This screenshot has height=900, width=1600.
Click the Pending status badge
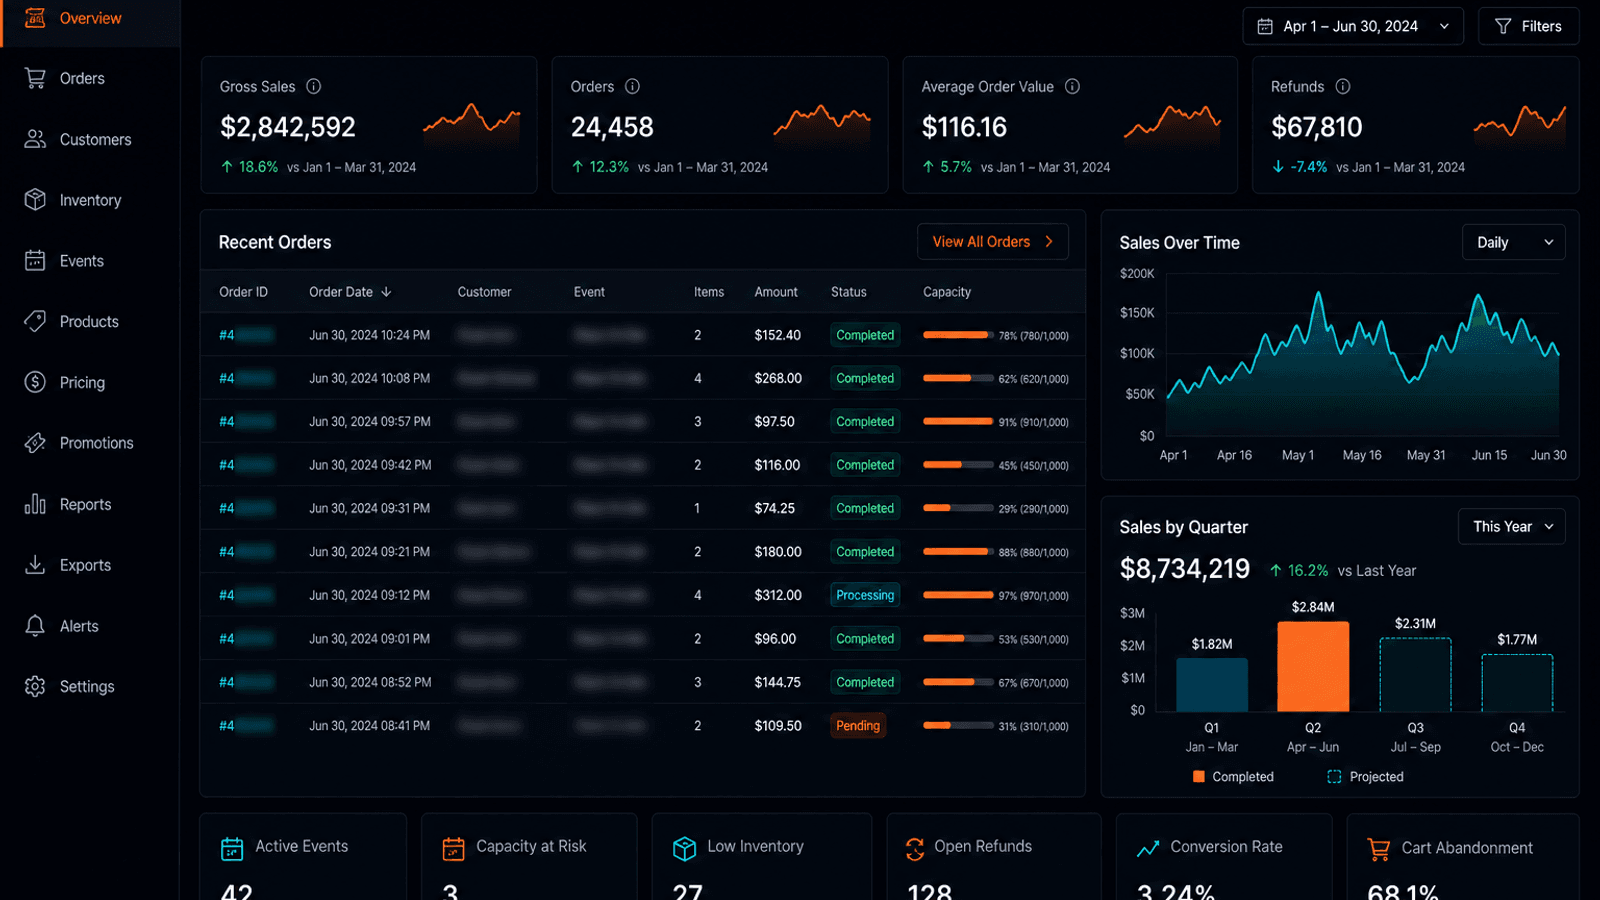pos(858,726)
